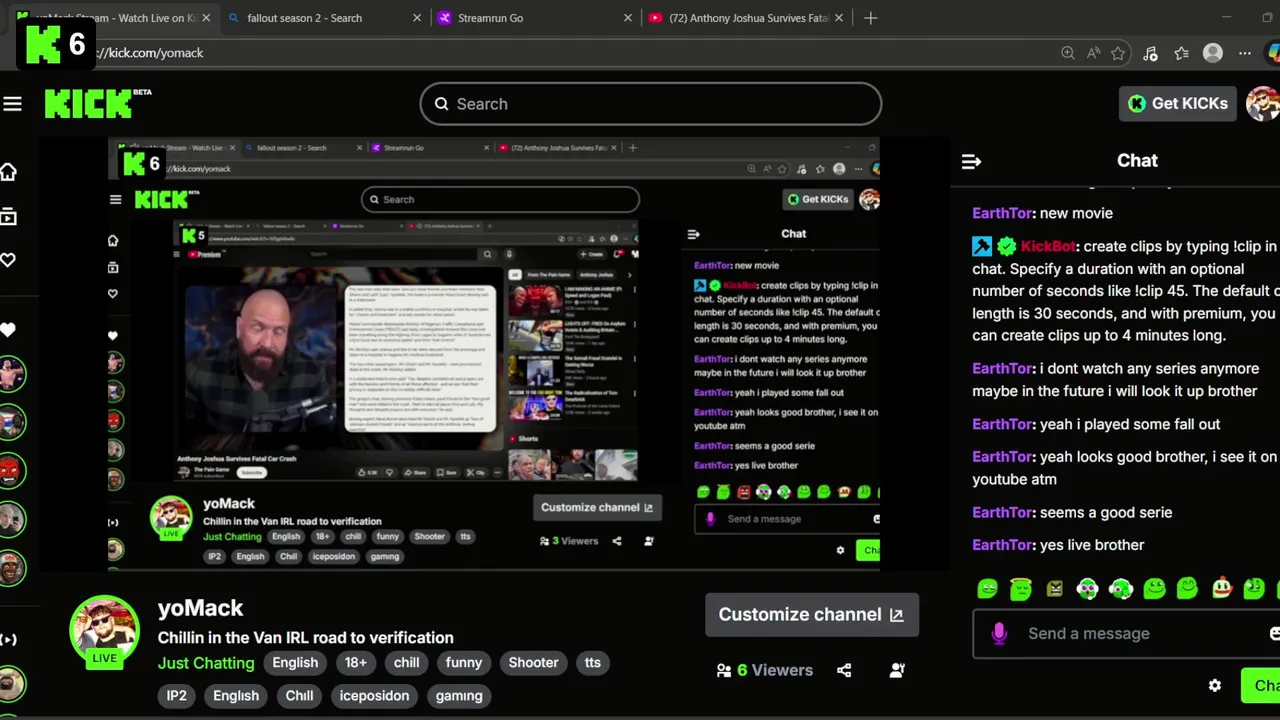Click message 'seems a good serie'
1280x720 pixels.
1106,513
